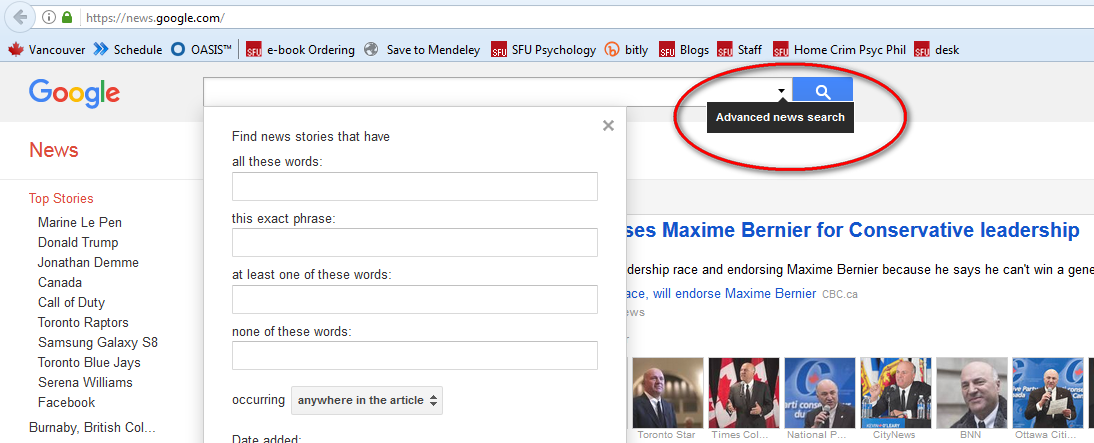The image size is (1094, 443).
Task: Open the SFU Psychology bookmark
Action: point(544,50)
